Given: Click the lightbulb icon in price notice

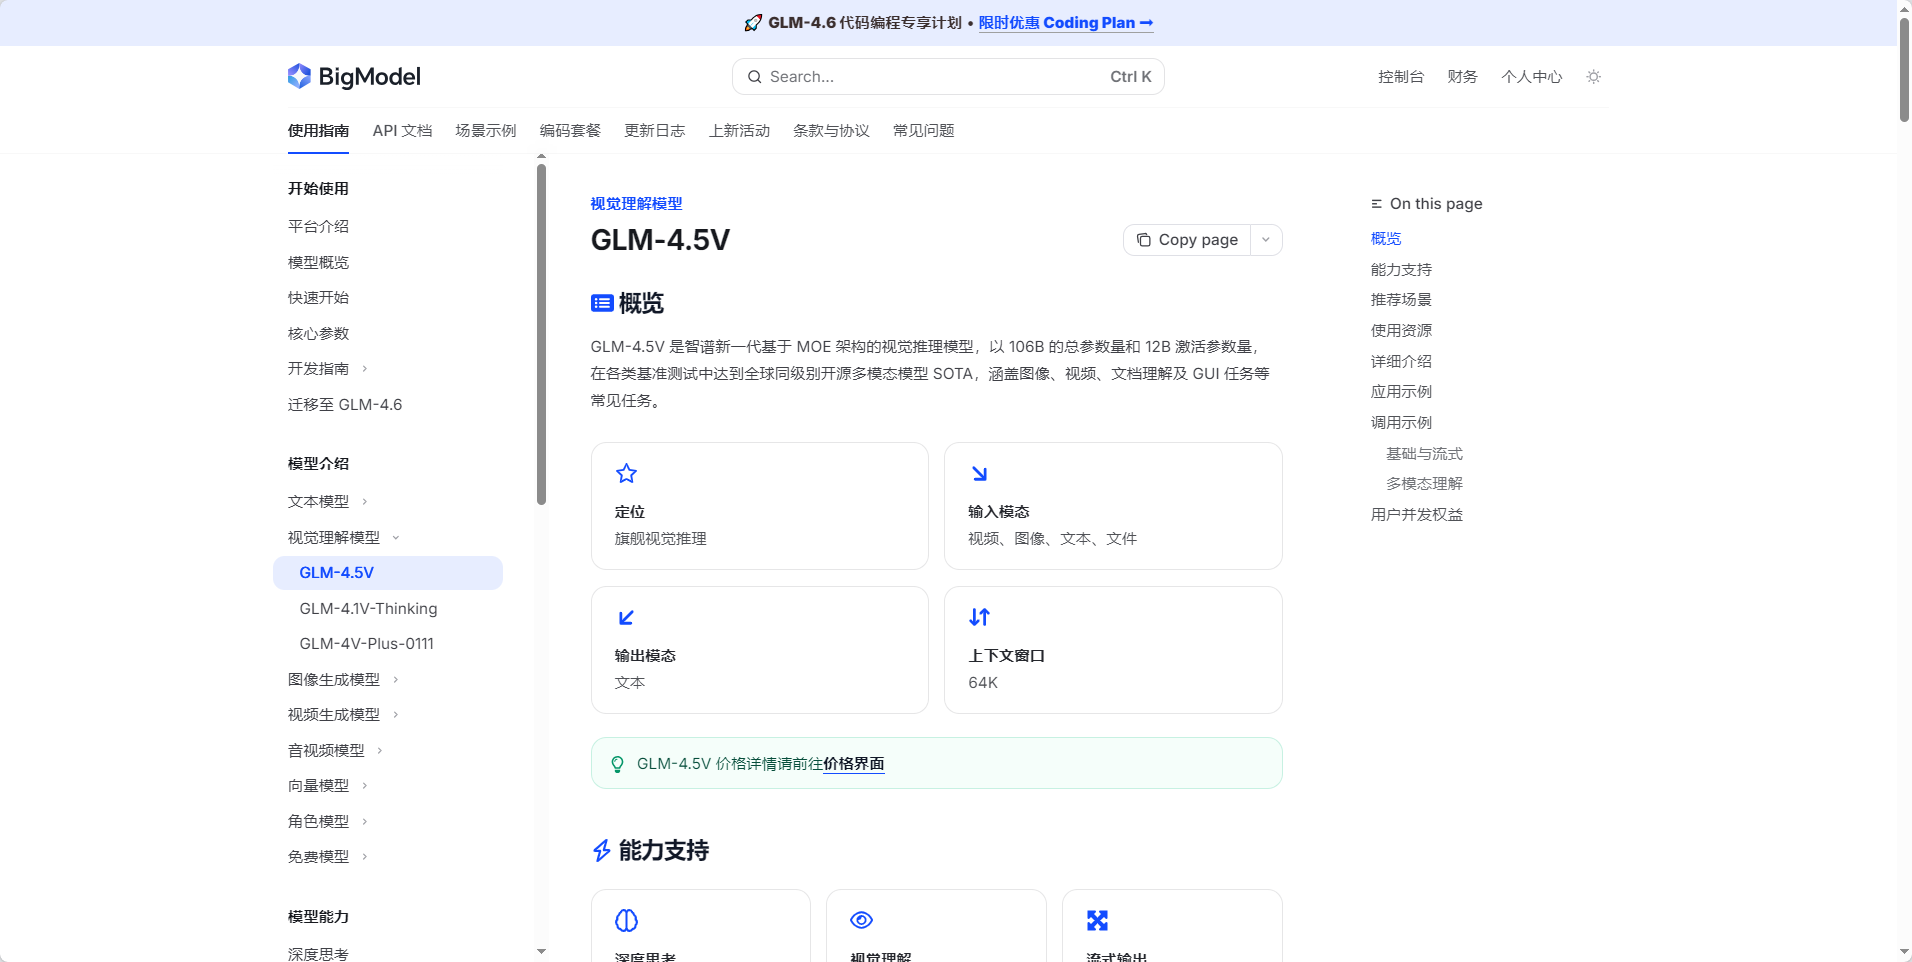Looking at the screenshot, I should click(x=618, y=764).
